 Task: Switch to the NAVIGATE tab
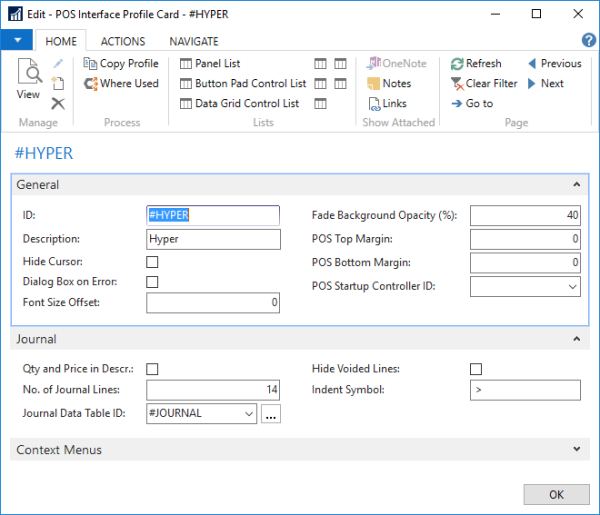pyautogui.click(x=194, y=41)
